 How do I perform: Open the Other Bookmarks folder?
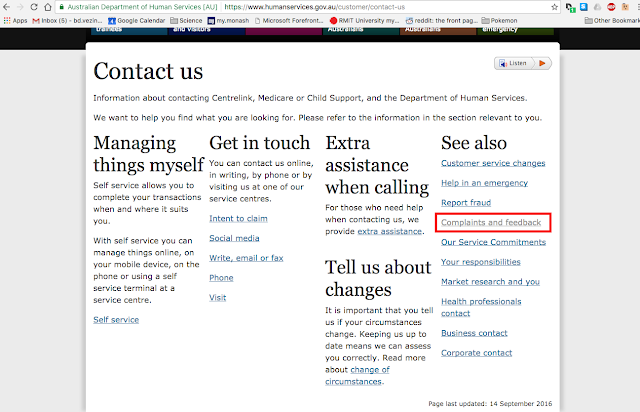point(612,20)
